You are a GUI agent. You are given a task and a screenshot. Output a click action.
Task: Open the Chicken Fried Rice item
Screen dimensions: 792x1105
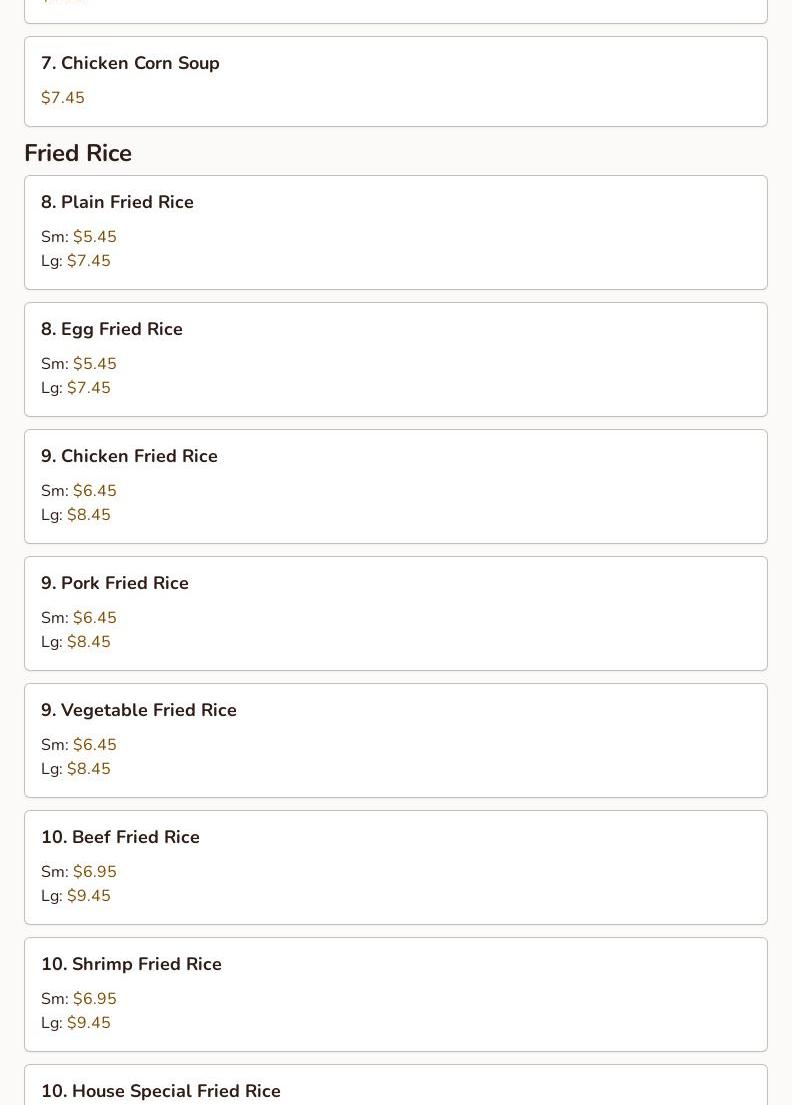129,456
